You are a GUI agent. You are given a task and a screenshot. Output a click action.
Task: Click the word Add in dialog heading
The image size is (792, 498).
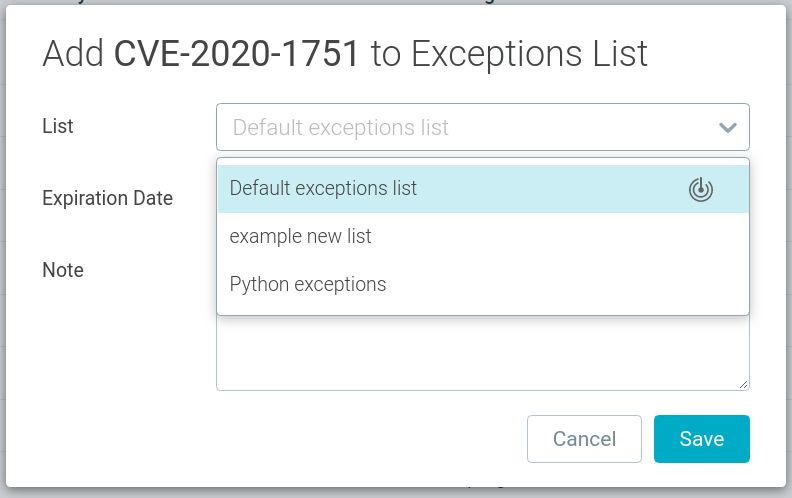73,54
